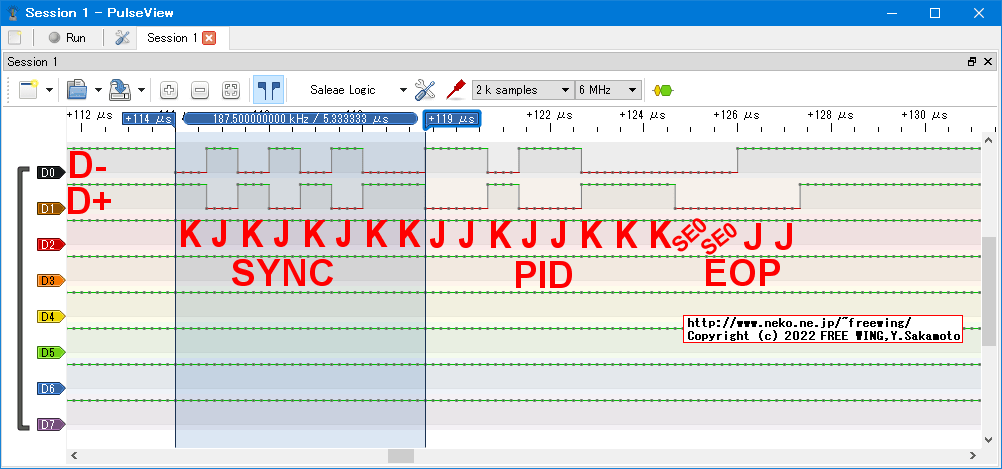Click the horizontal scrollbar thumb
The image size is (1002, 469).
[401, 456]
